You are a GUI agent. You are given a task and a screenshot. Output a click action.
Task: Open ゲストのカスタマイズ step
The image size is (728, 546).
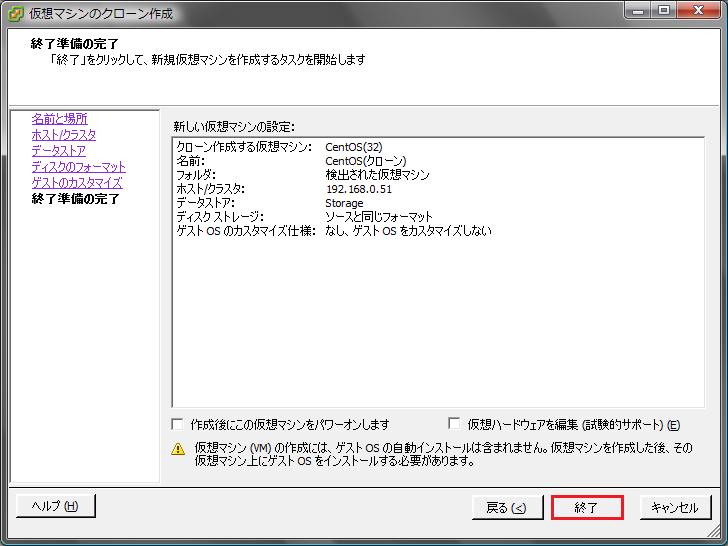(x=77, y=182)
